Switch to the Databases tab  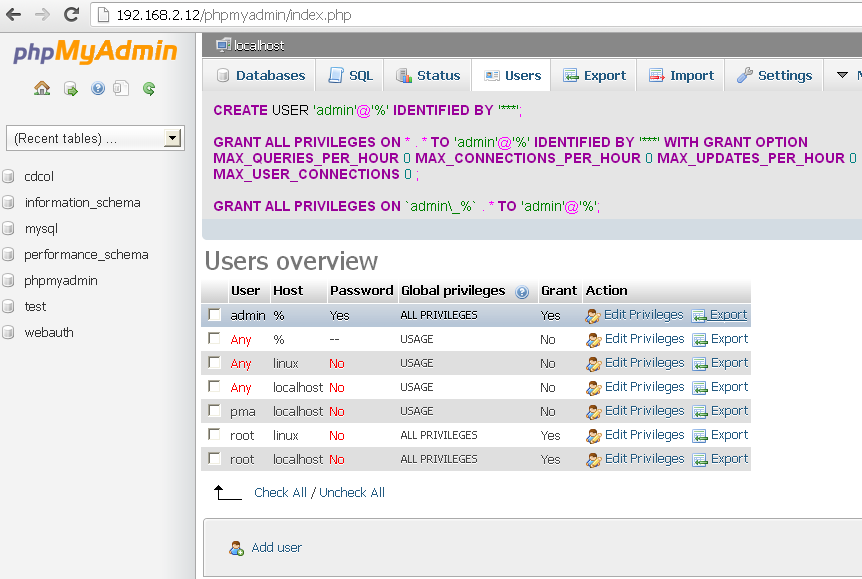(260, 76)
